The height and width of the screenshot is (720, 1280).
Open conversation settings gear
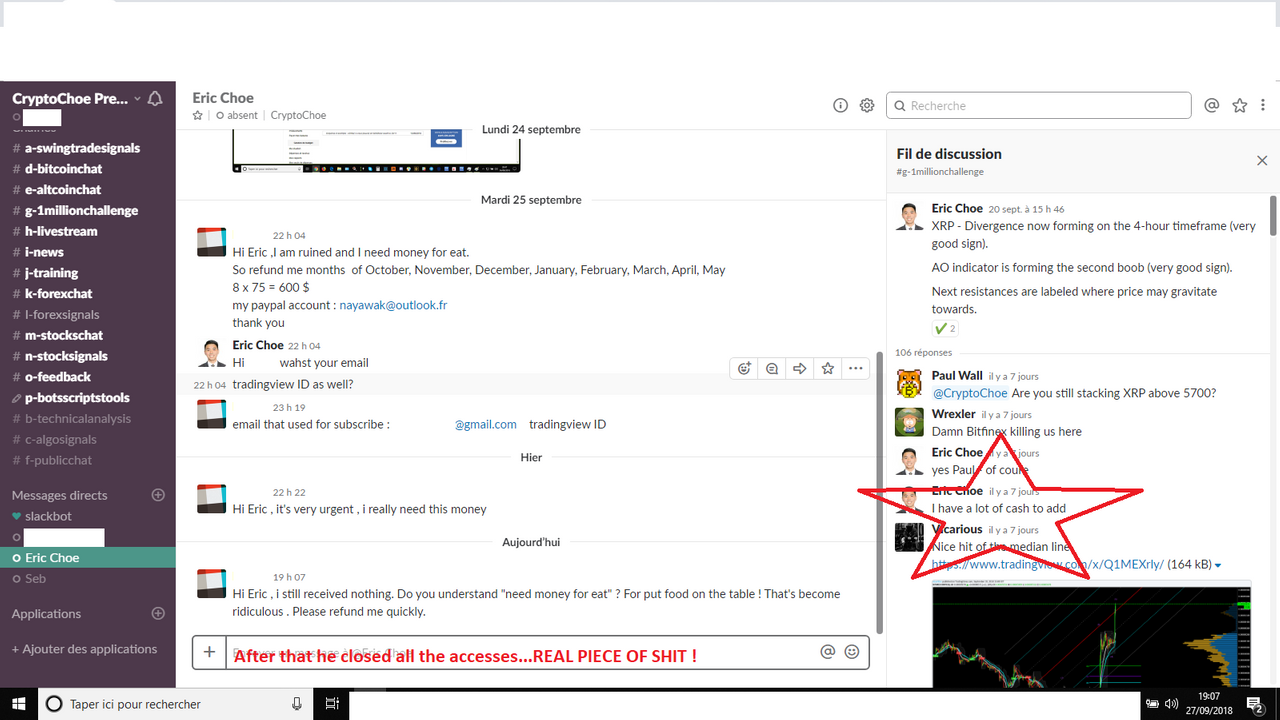click(x=867, y=105)
